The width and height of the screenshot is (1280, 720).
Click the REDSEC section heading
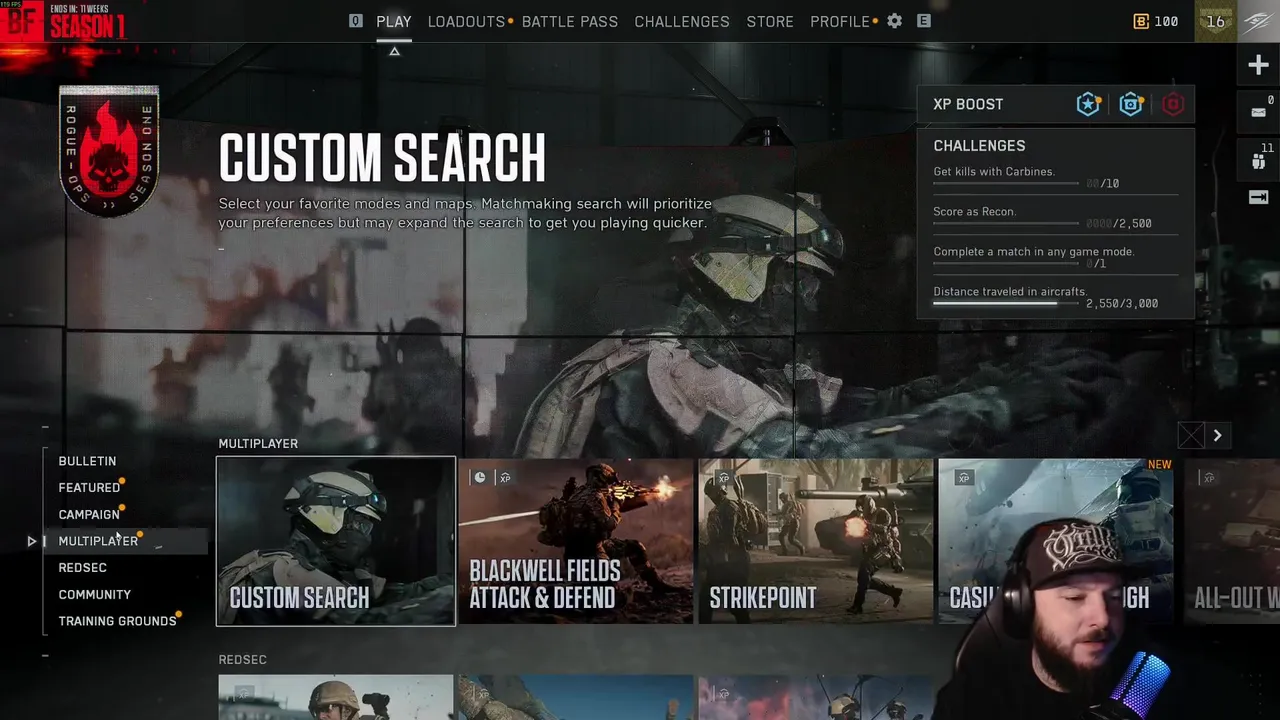pos(243,660)
